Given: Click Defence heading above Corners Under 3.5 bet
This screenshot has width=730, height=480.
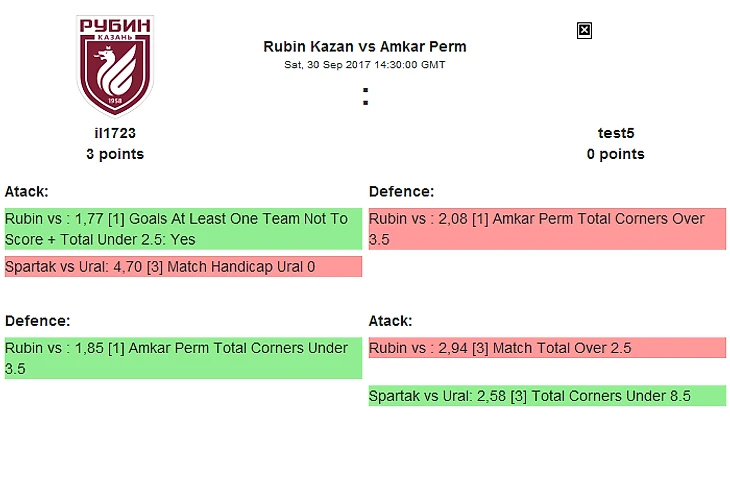Looking at the screenshot, I should point(37,321).
